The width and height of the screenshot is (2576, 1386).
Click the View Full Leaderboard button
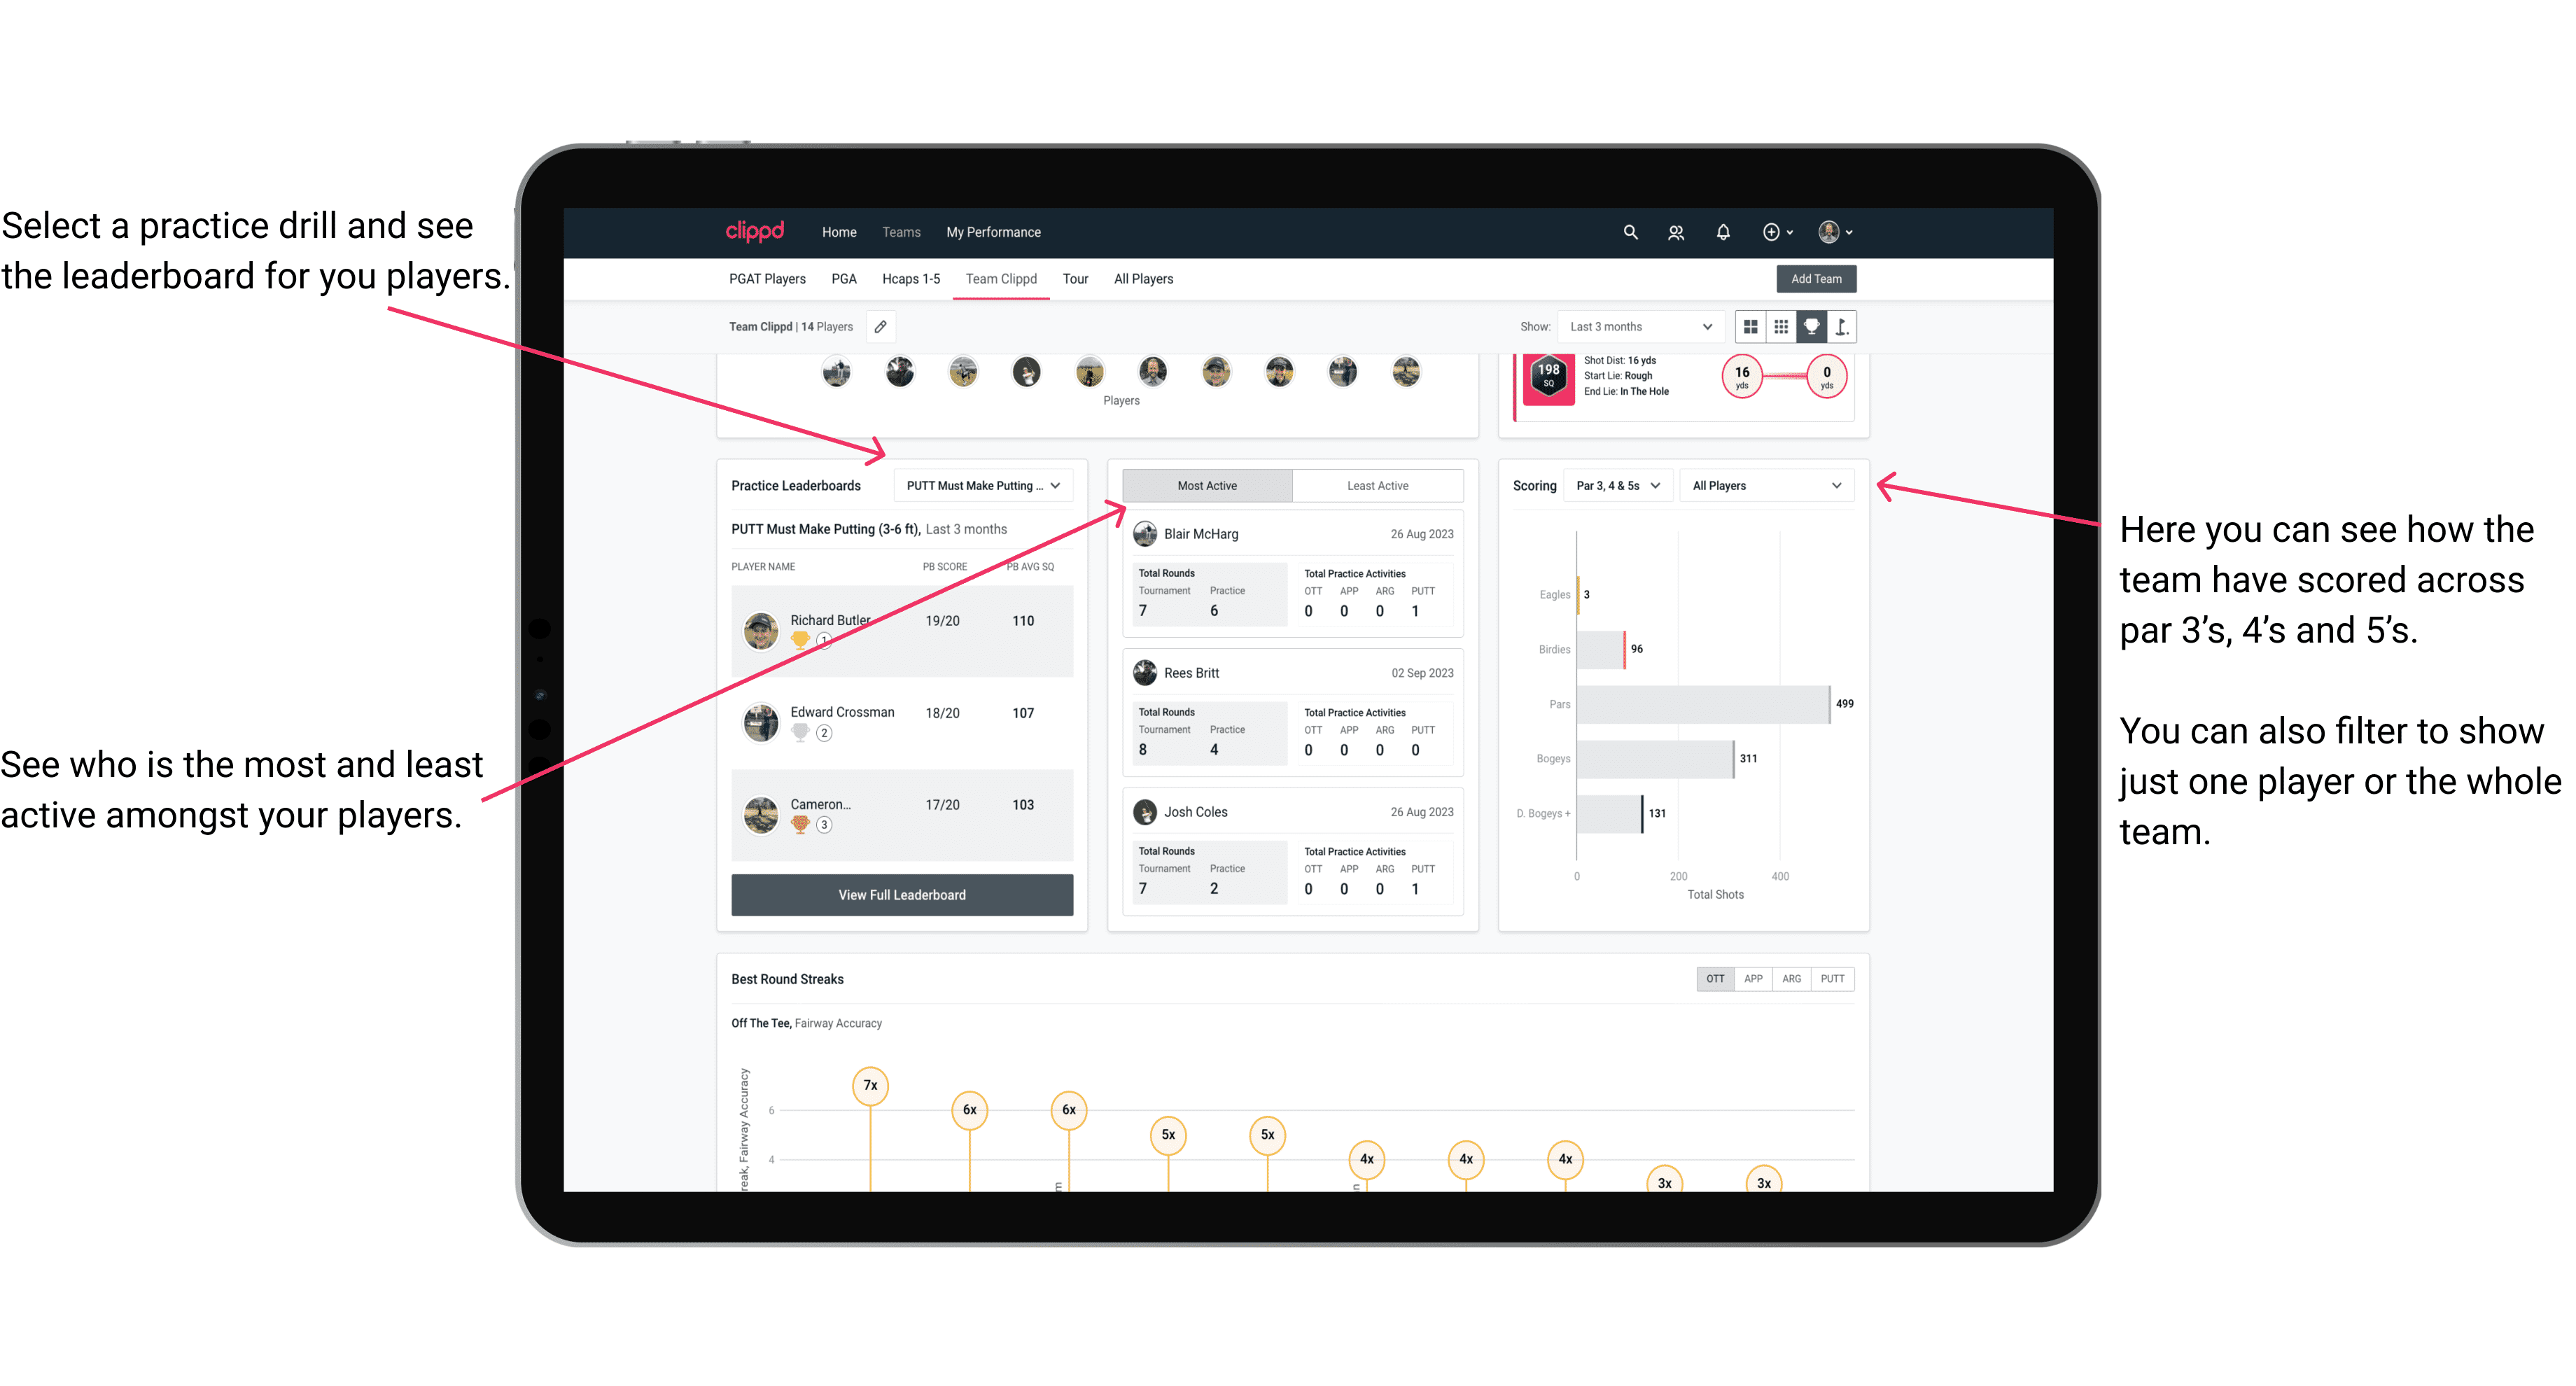click(902, 895)
